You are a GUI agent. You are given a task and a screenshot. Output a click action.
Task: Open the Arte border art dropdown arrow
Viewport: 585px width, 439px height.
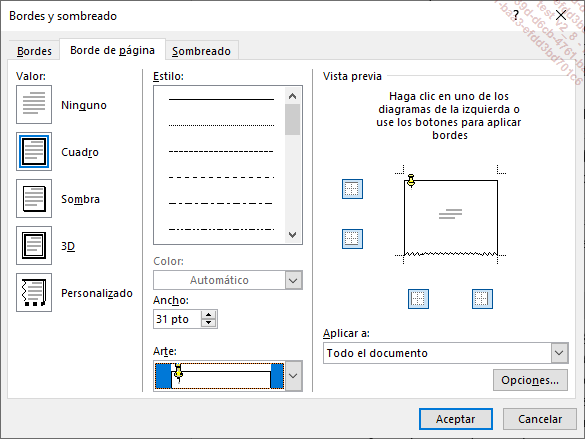point(293,376)
